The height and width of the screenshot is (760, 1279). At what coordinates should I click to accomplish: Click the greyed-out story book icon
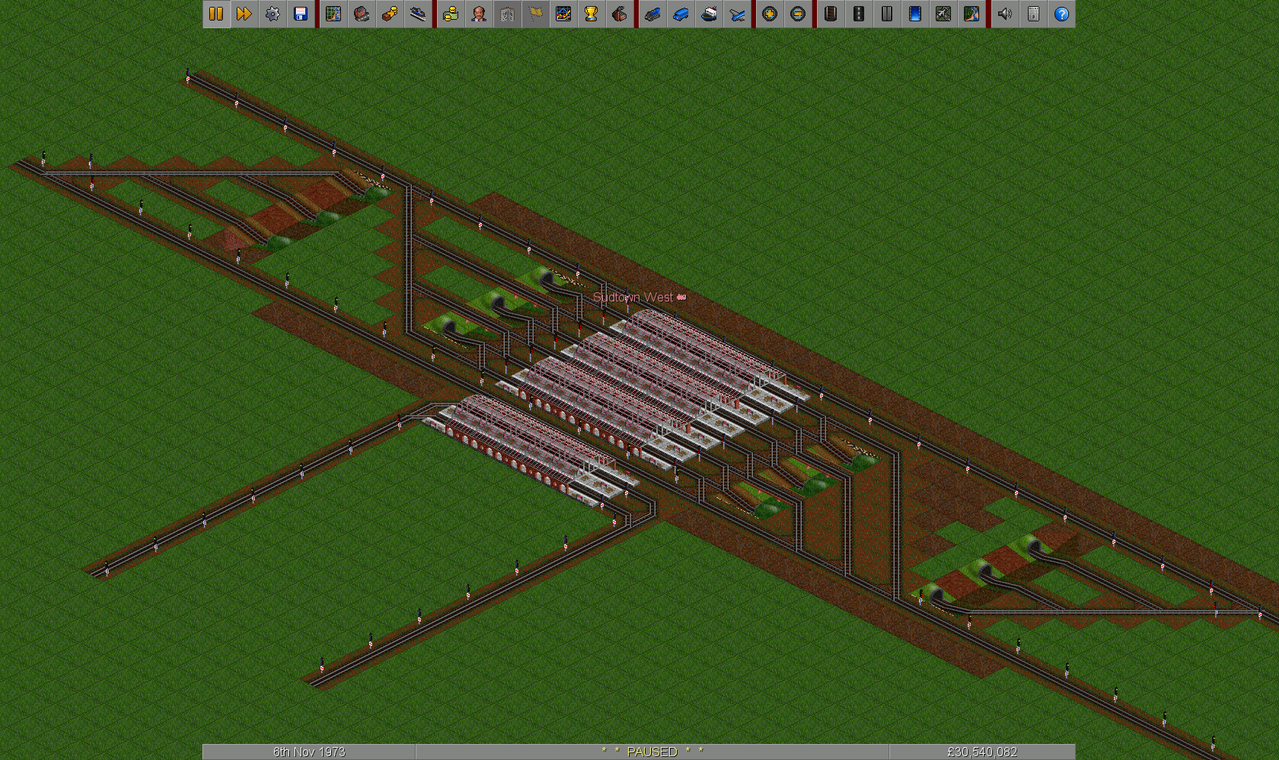click(x=507, y=14)
